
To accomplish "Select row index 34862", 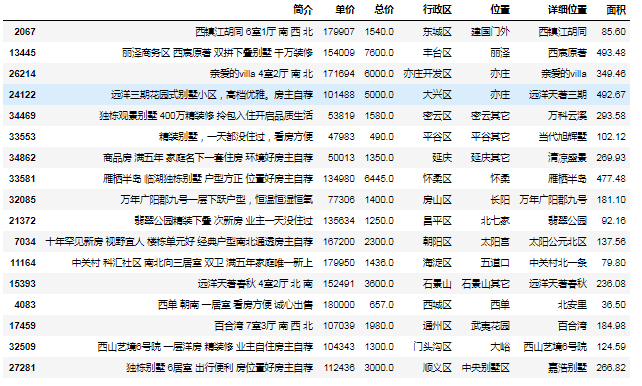I will point(22,158).
